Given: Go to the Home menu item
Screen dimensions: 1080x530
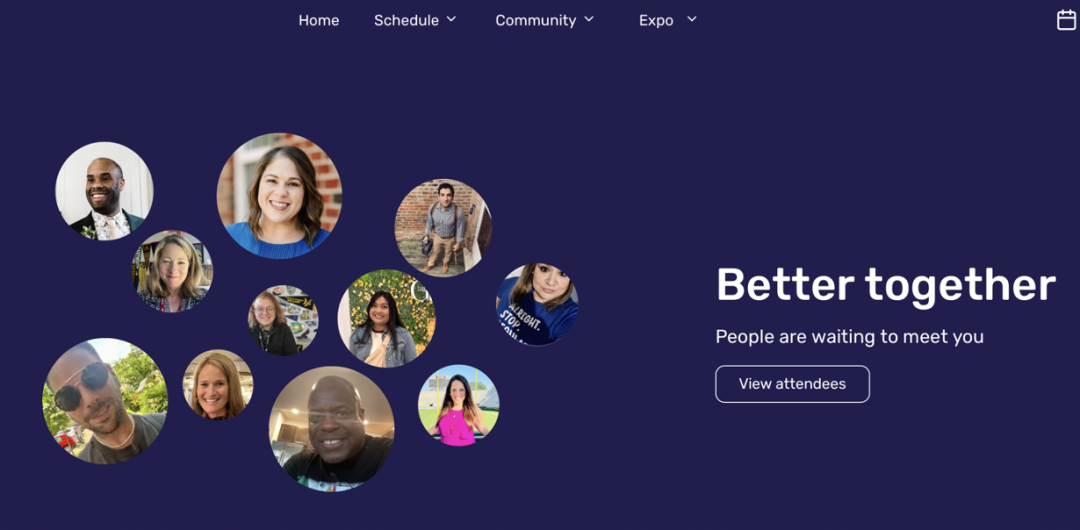Looking at the screenshot, I should (318, 21).
